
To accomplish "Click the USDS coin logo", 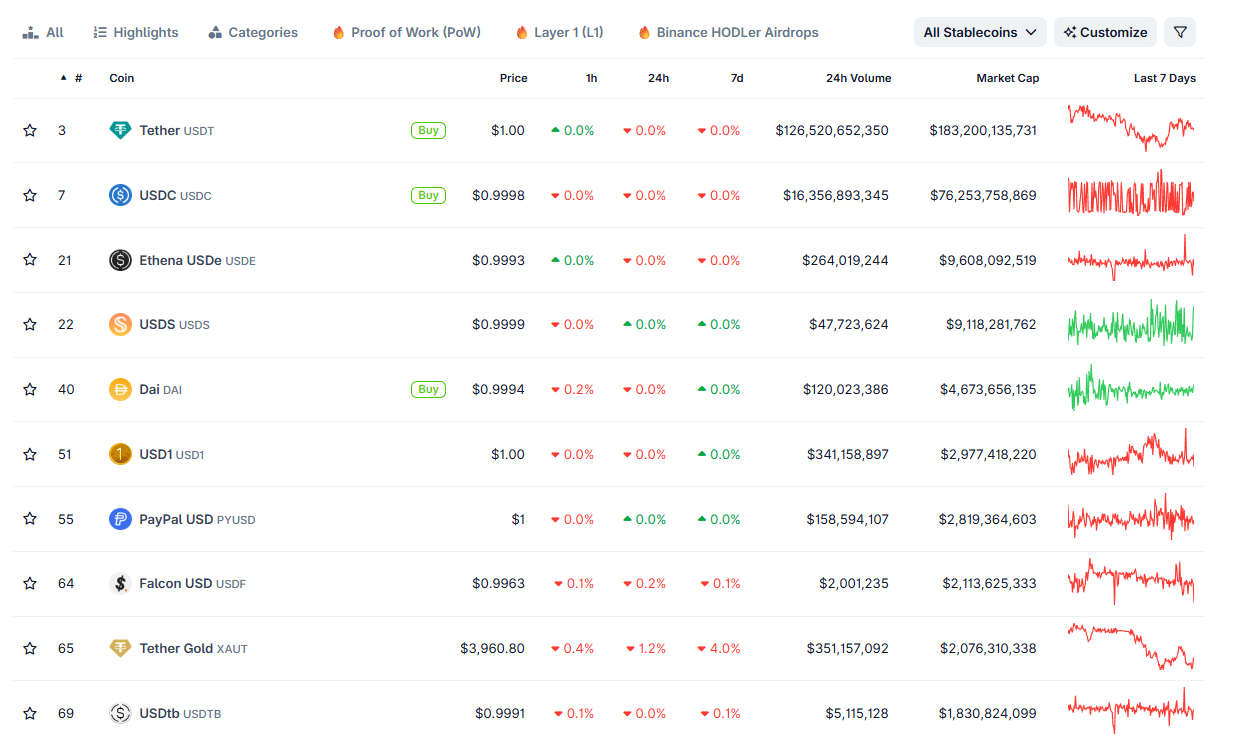I will [120, 324].
